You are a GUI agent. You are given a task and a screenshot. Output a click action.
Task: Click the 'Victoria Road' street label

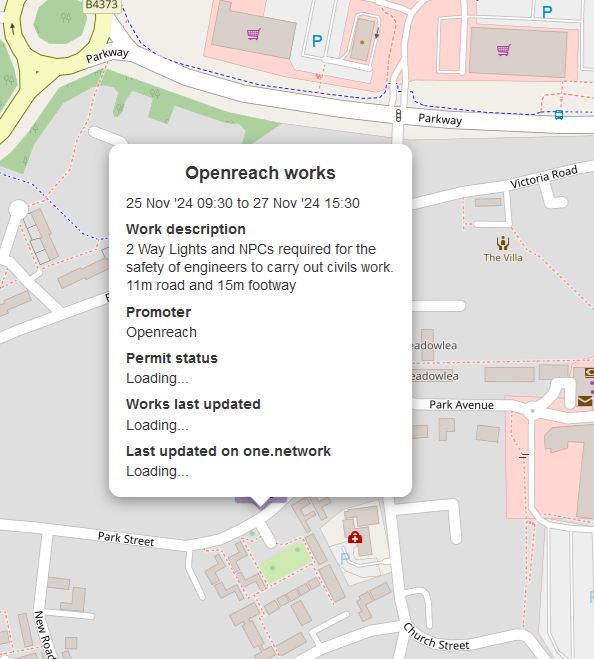(x=544, y=177)
